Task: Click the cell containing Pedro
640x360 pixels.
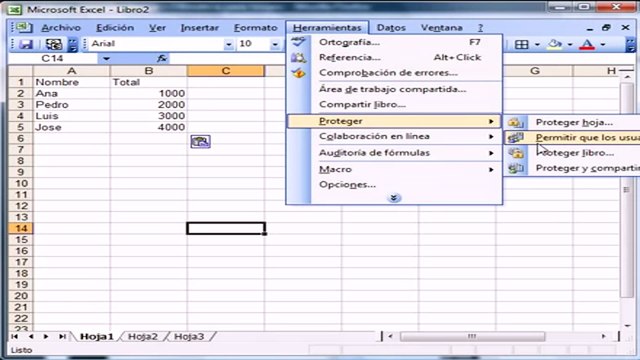Action: tap(72, 105)
